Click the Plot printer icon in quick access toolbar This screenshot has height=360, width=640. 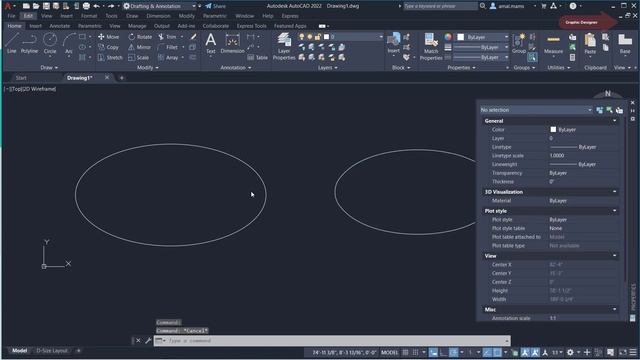point(86,6)
